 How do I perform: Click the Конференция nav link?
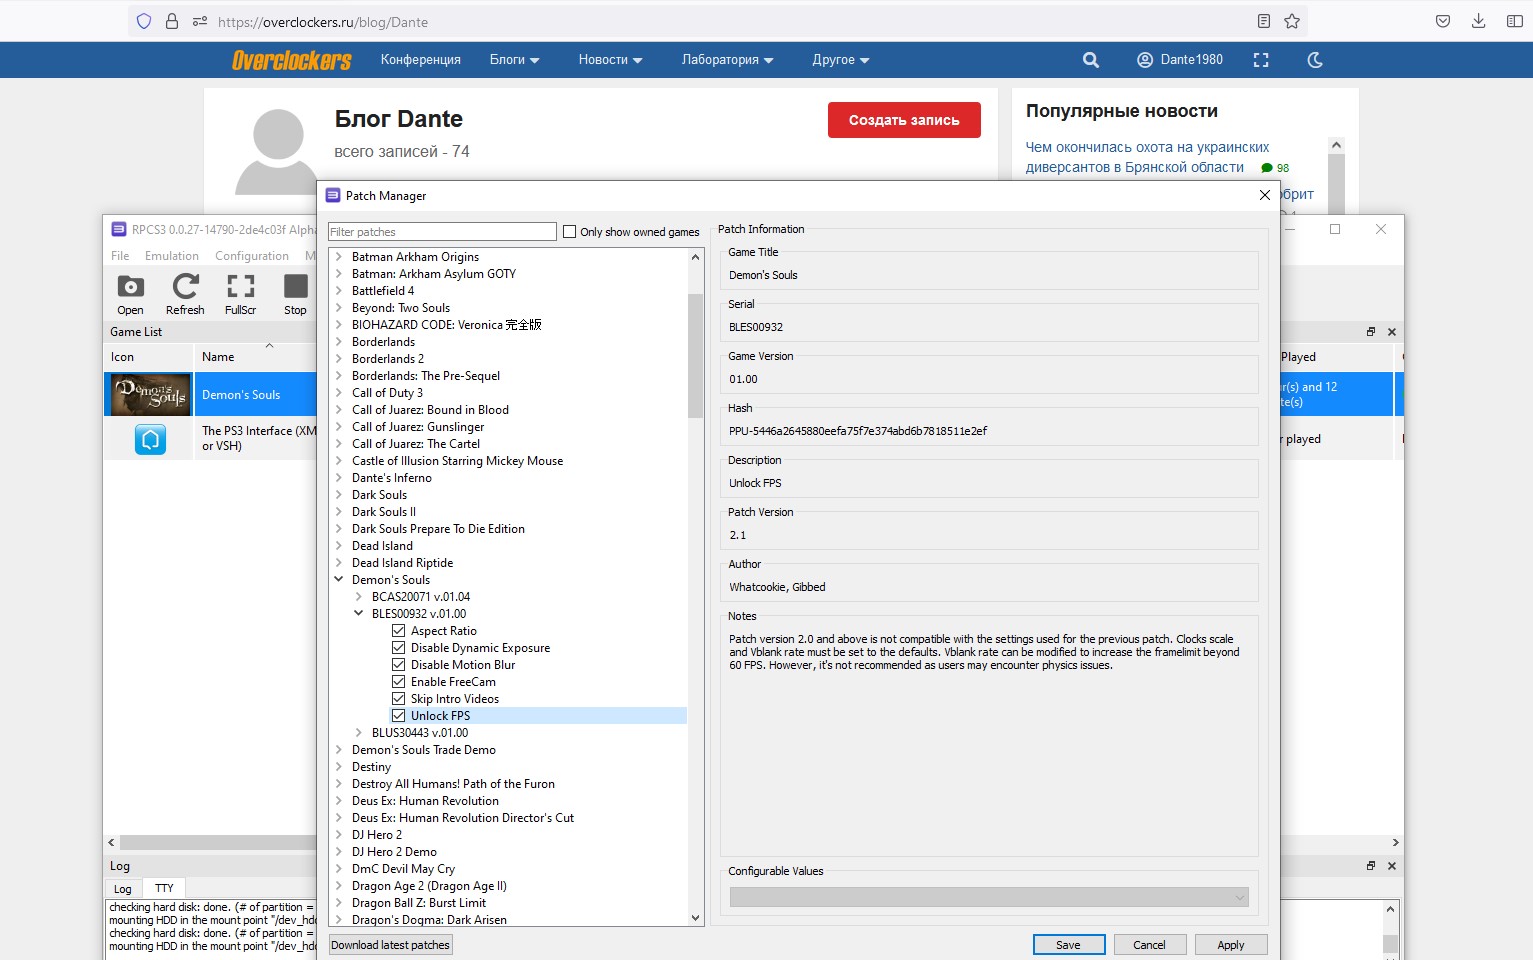click(421, 60)
